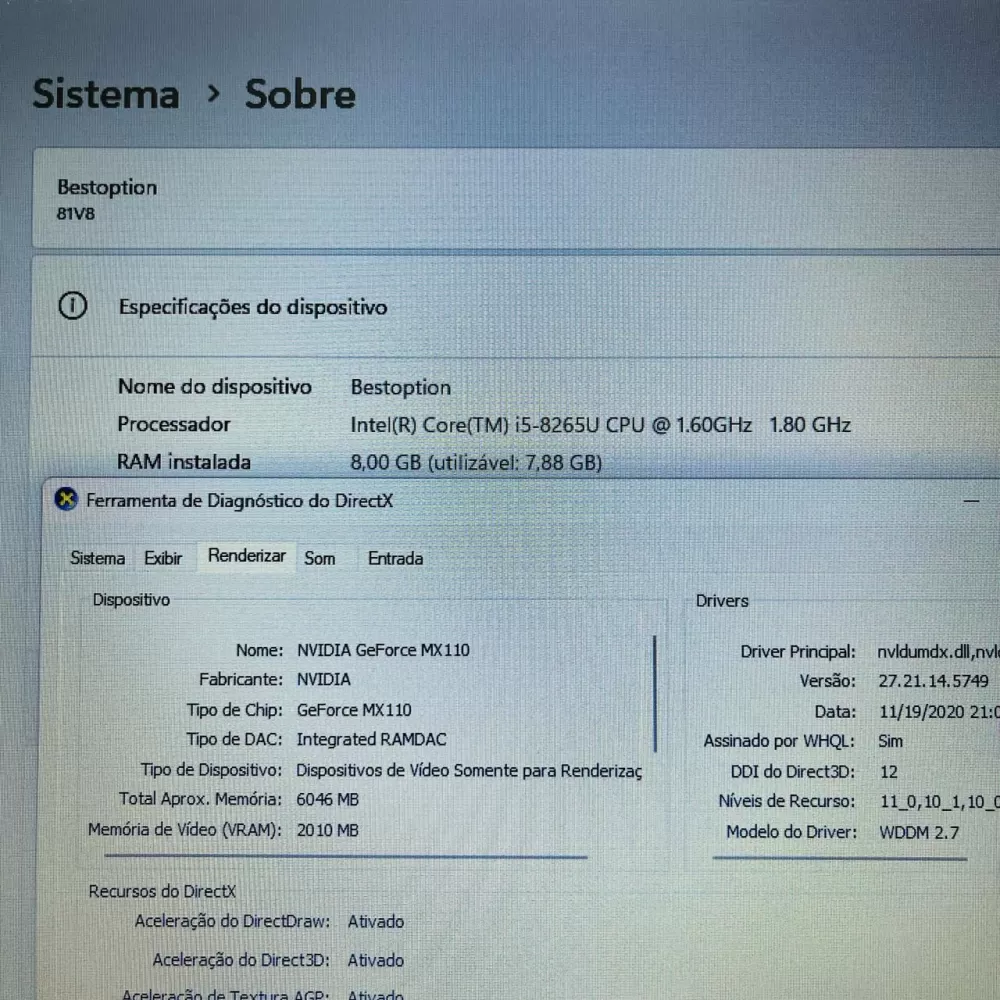Click Ativado next to Aceleração do Direct3D
The image size is (1000, 1000).
point(376,960)
